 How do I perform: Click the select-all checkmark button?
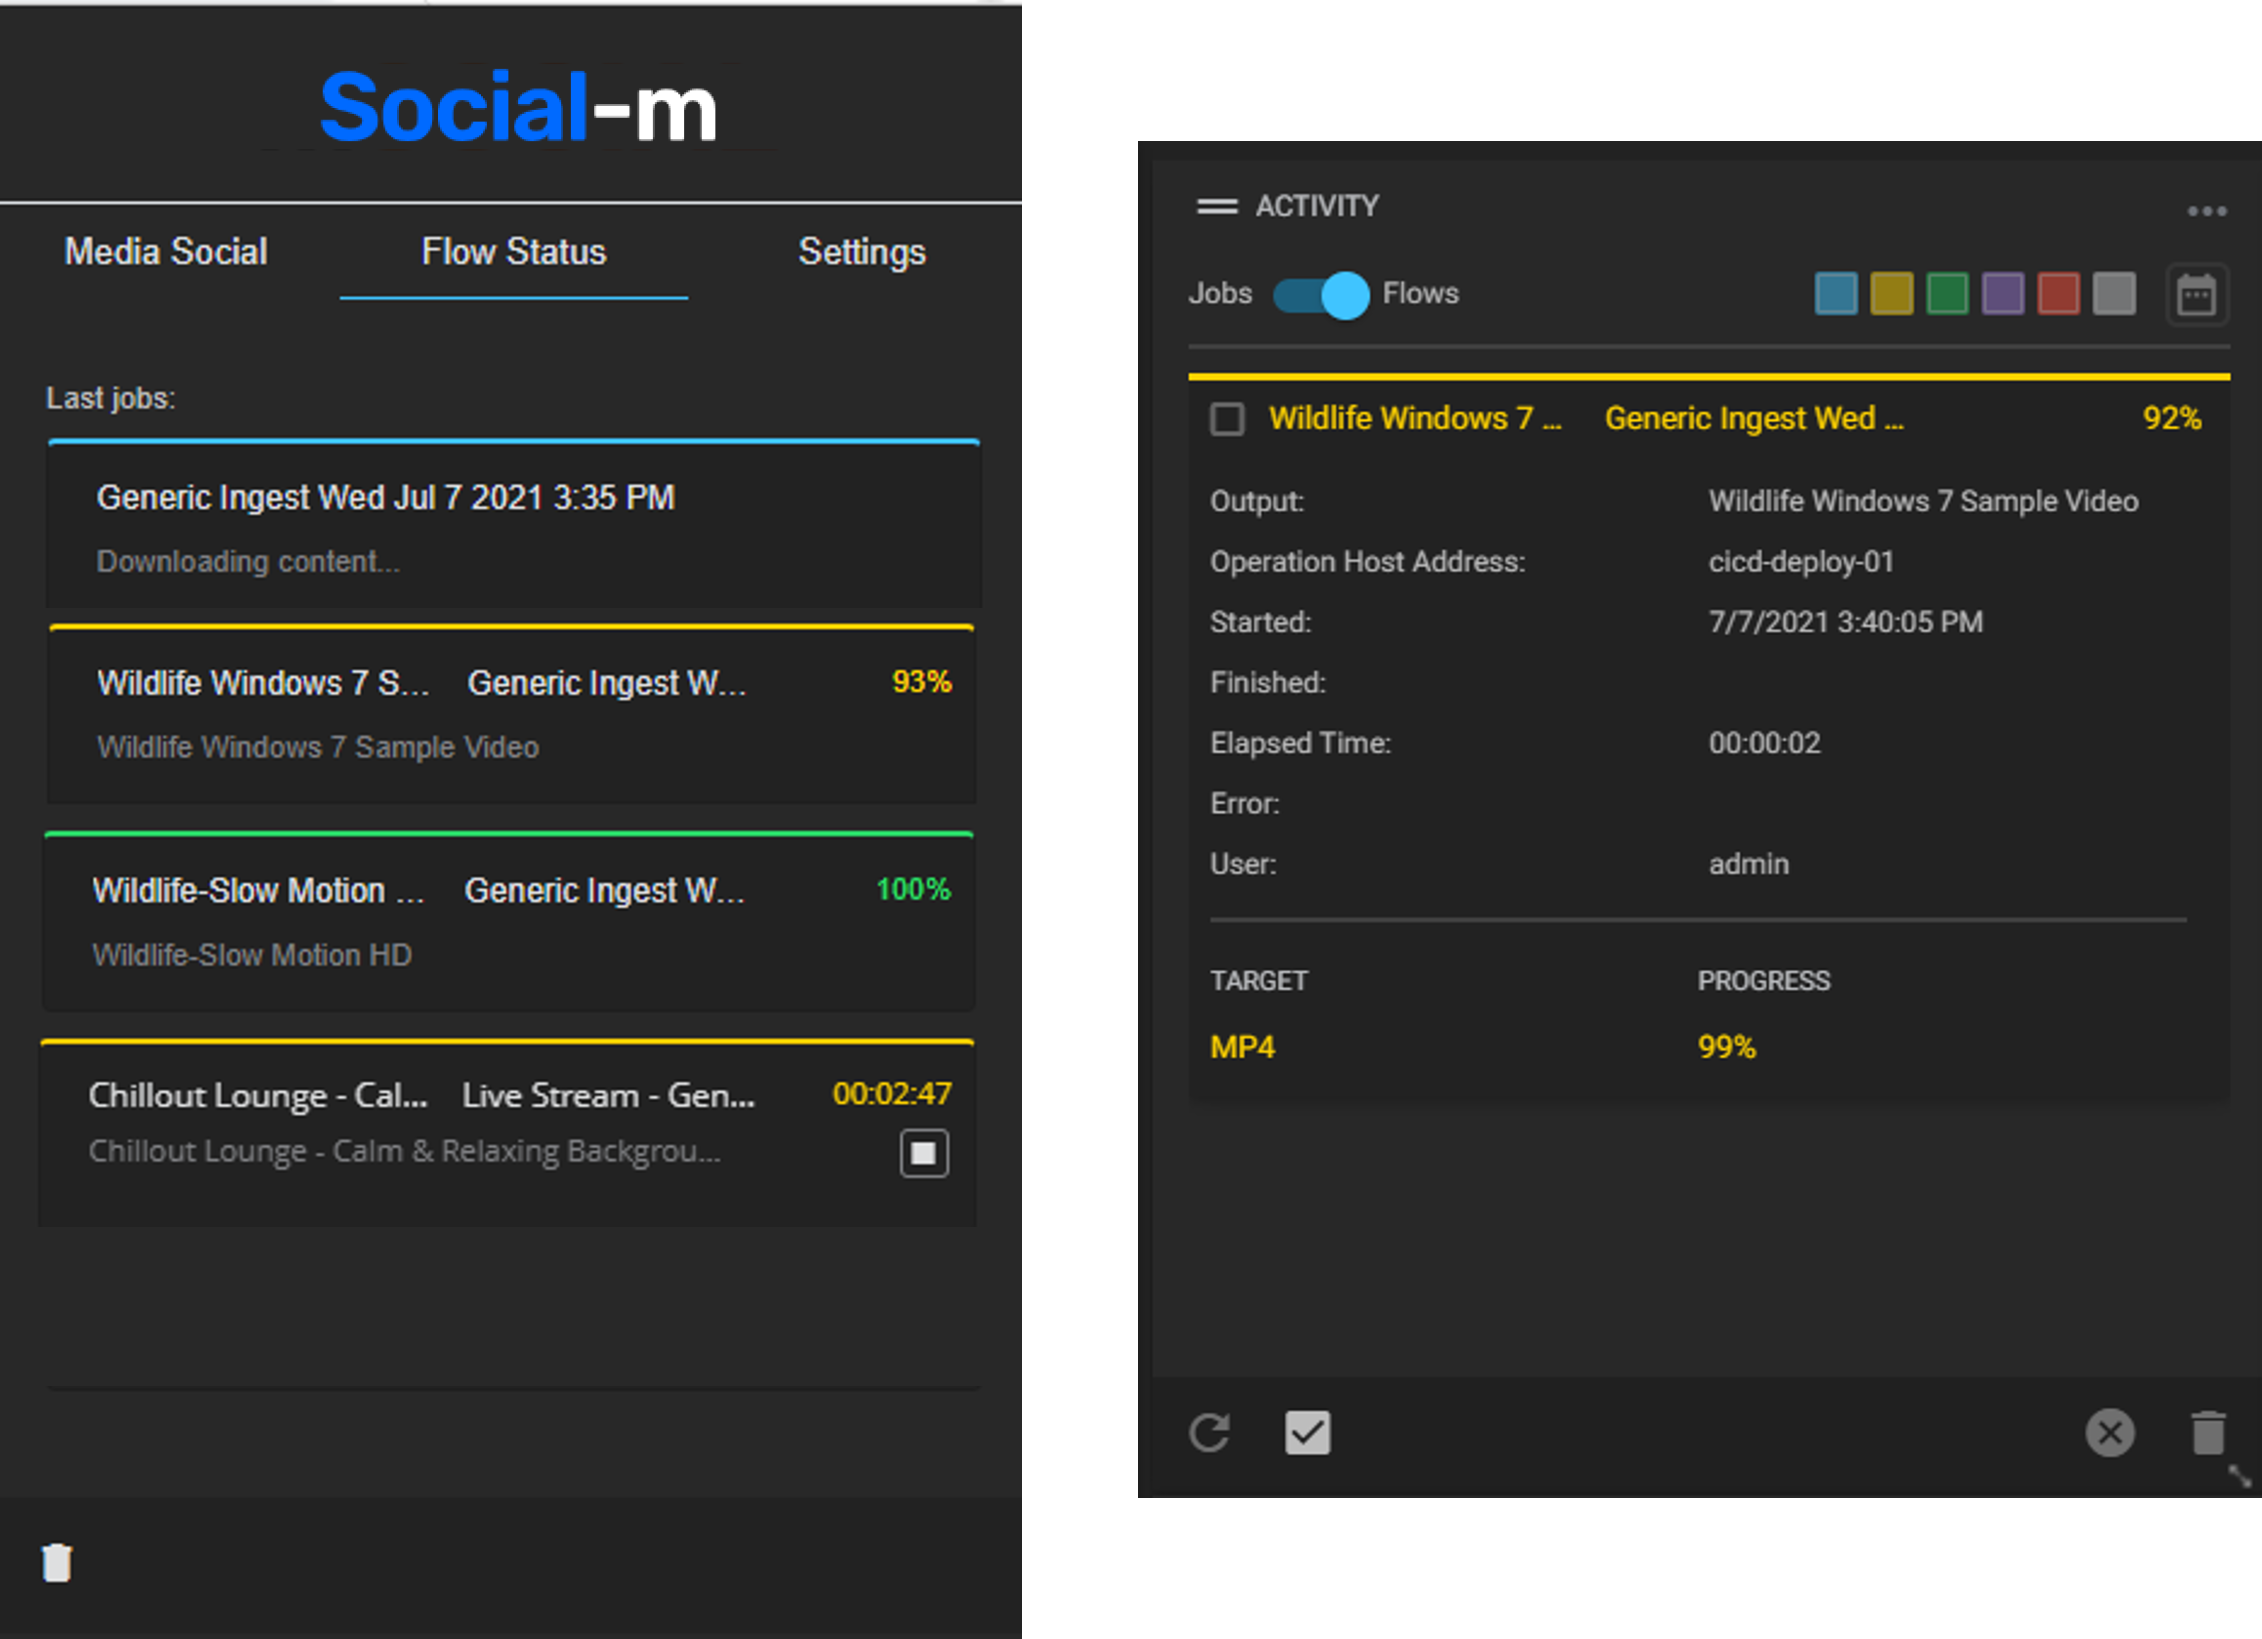(1307, 1432)
